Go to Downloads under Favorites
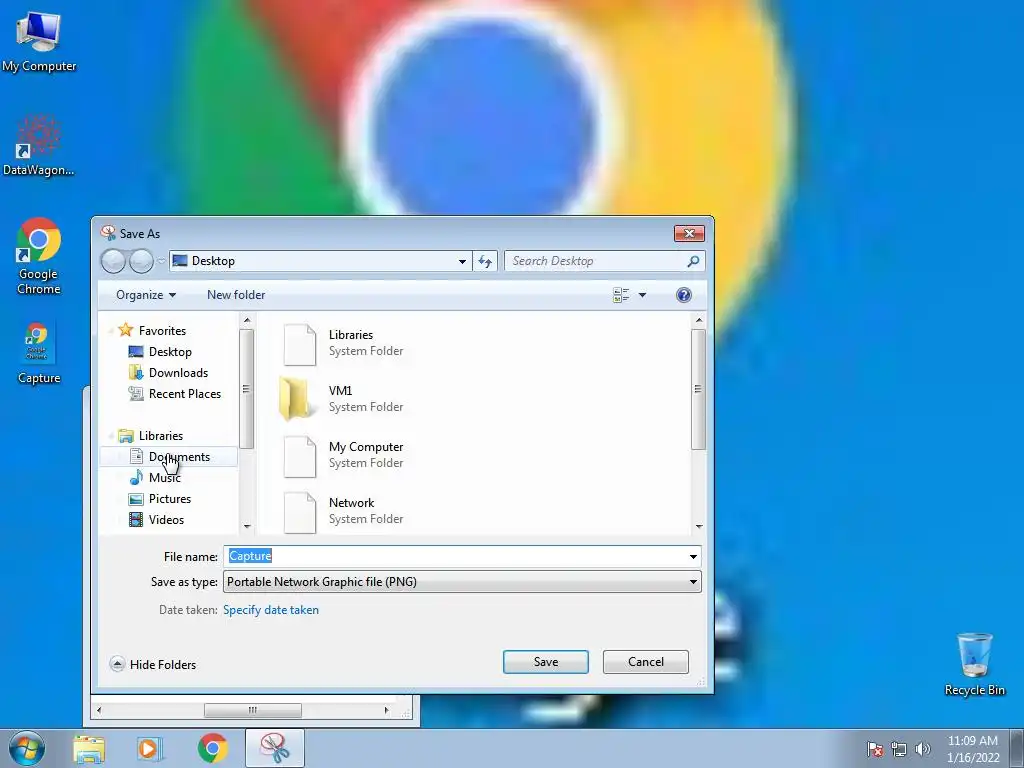This screenshot has width=1024, height=768. click(x=178, y=373)
